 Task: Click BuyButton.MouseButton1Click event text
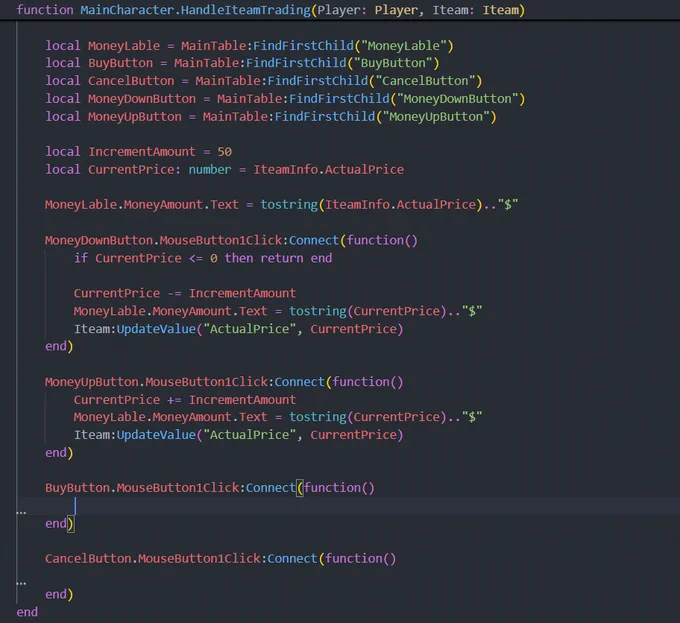tap(142, 488)
